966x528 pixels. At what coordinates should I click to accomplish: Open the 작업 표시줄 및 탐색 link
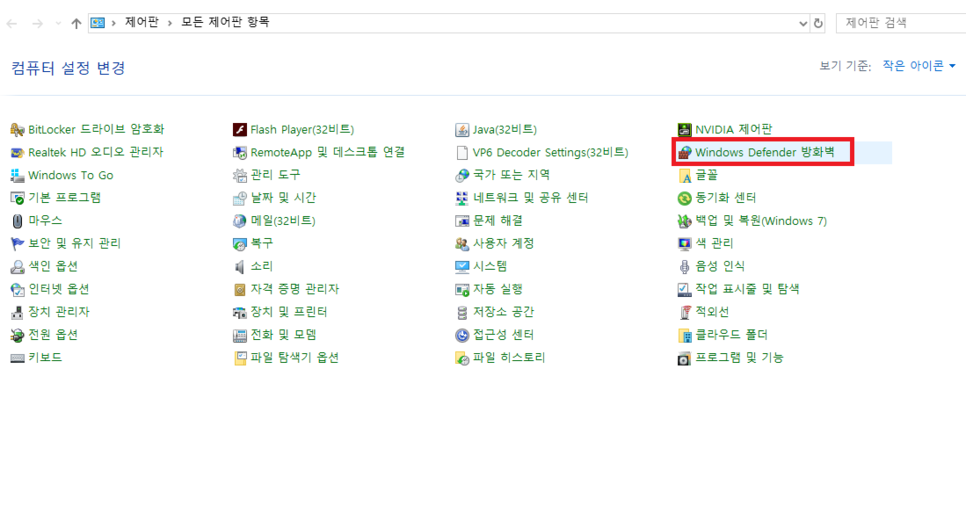coord(747,289)
